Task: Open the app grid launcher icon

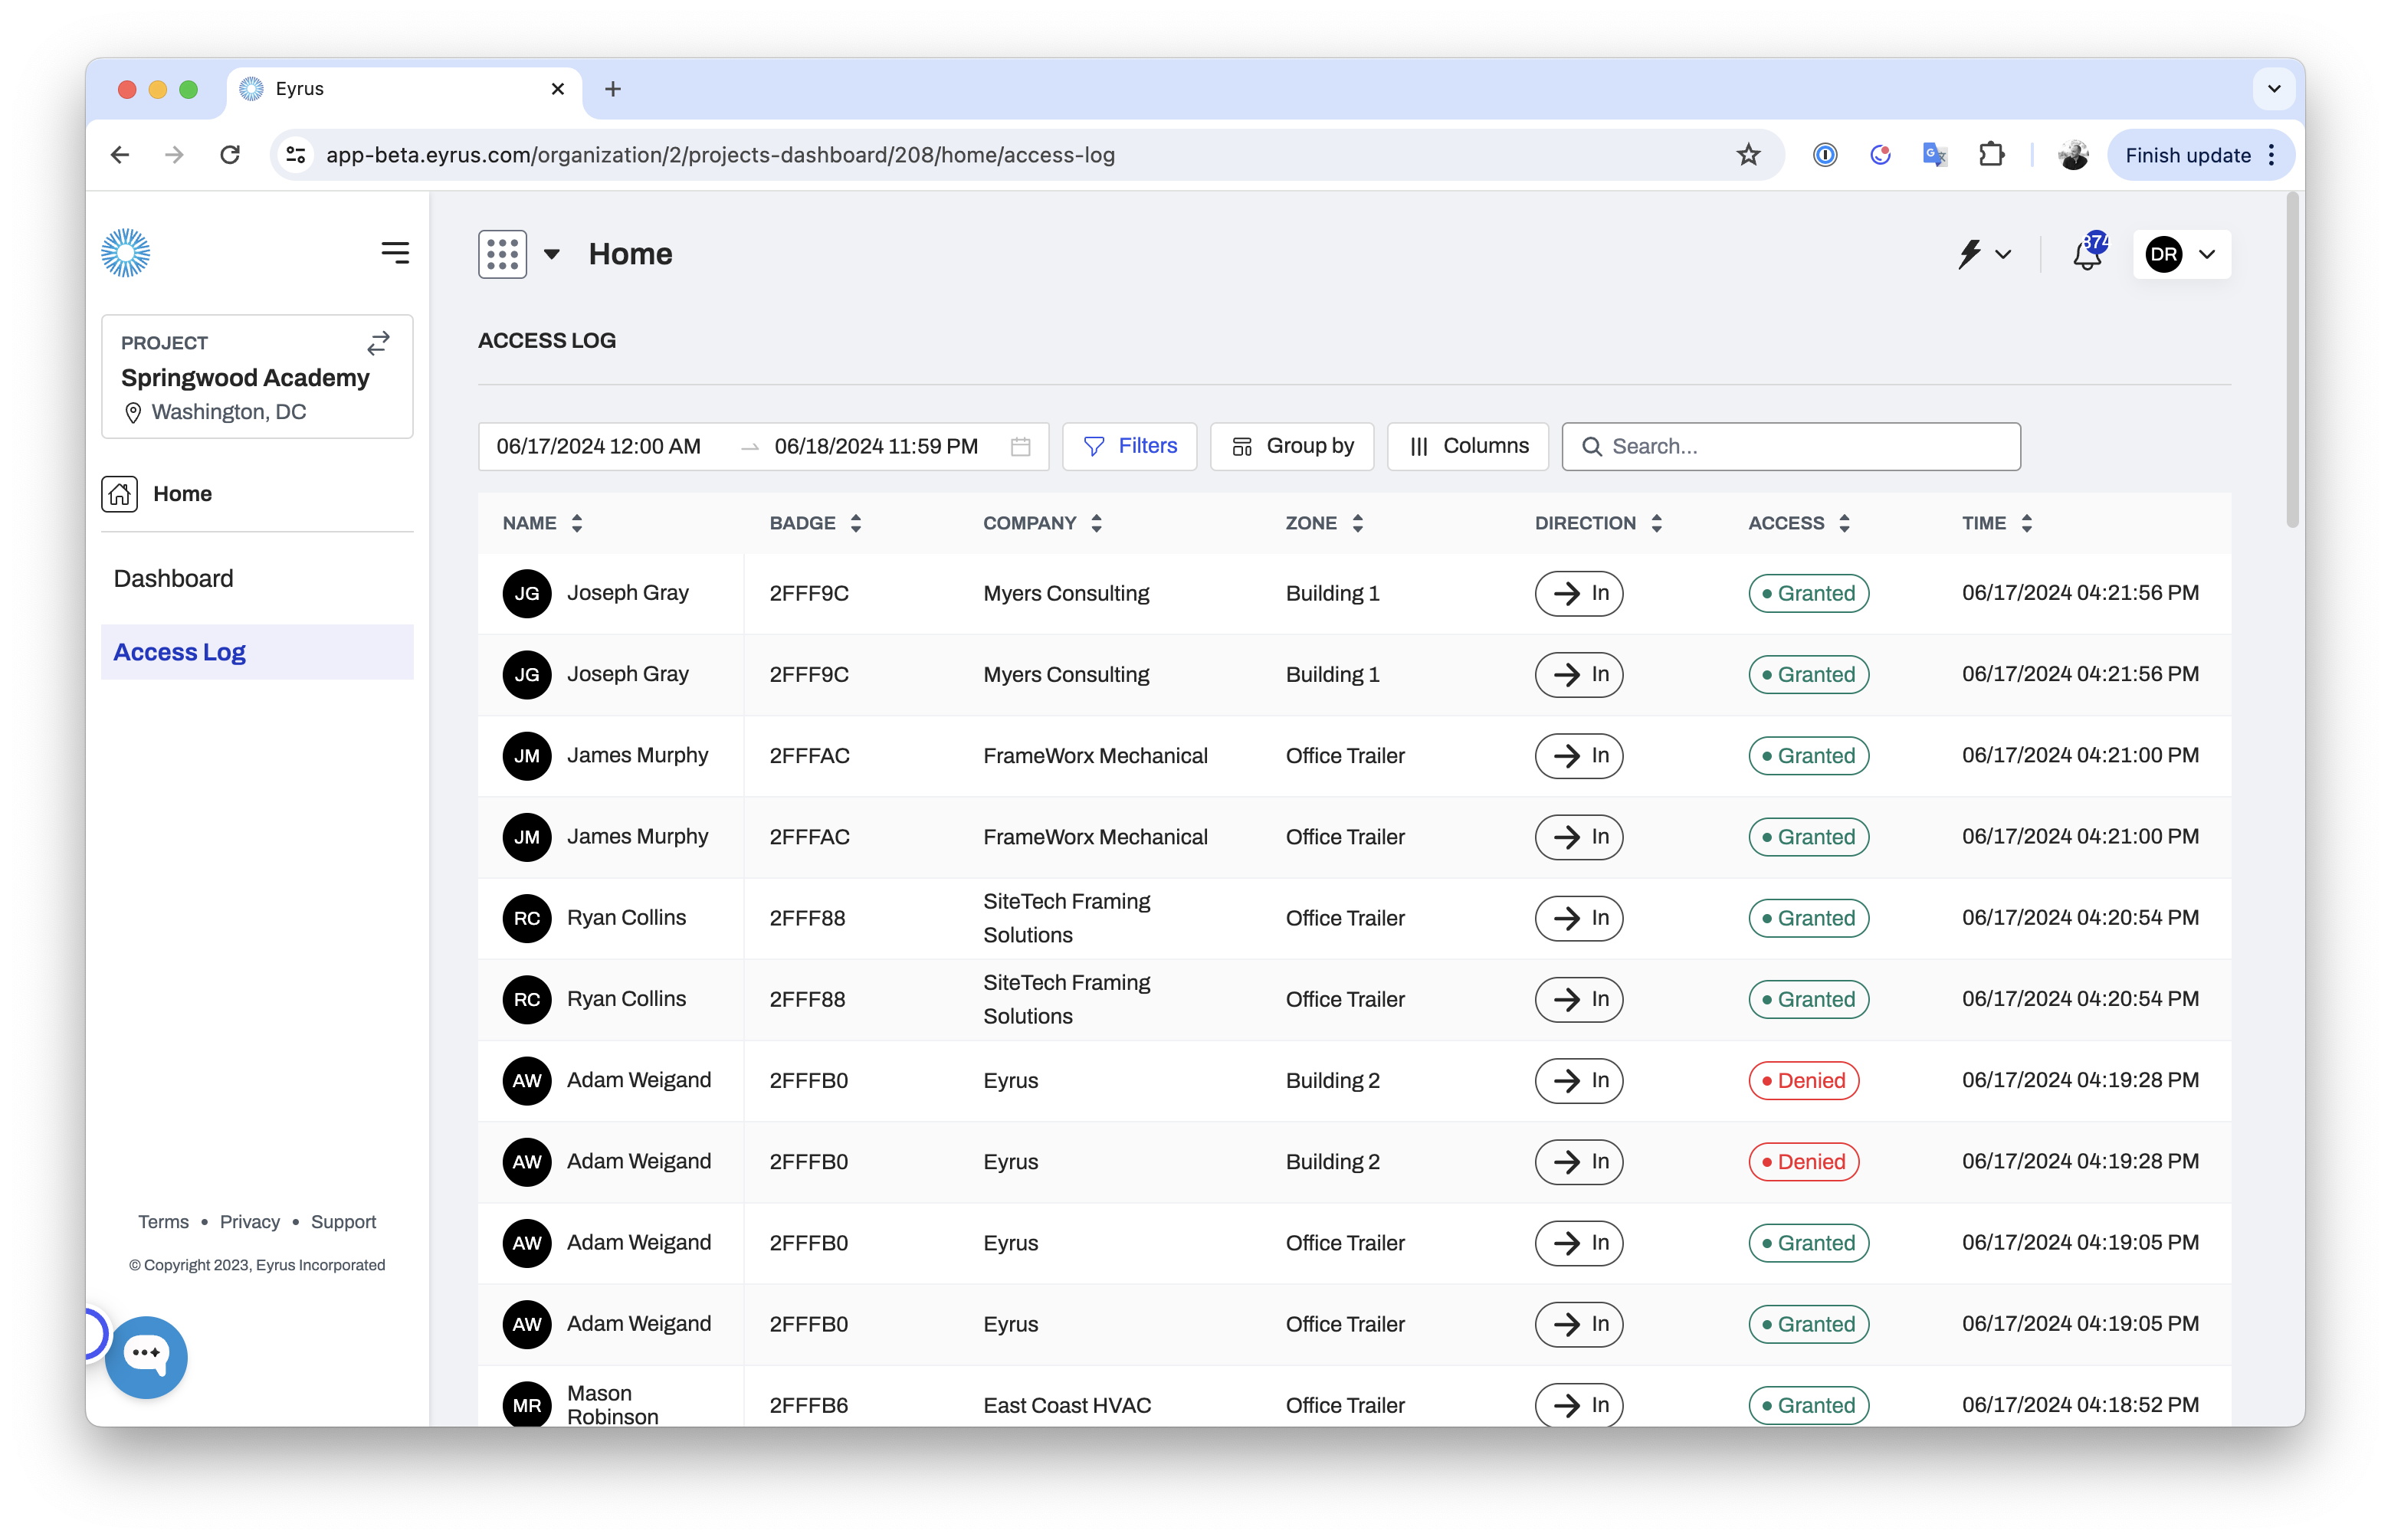Action: coord(502,254)
